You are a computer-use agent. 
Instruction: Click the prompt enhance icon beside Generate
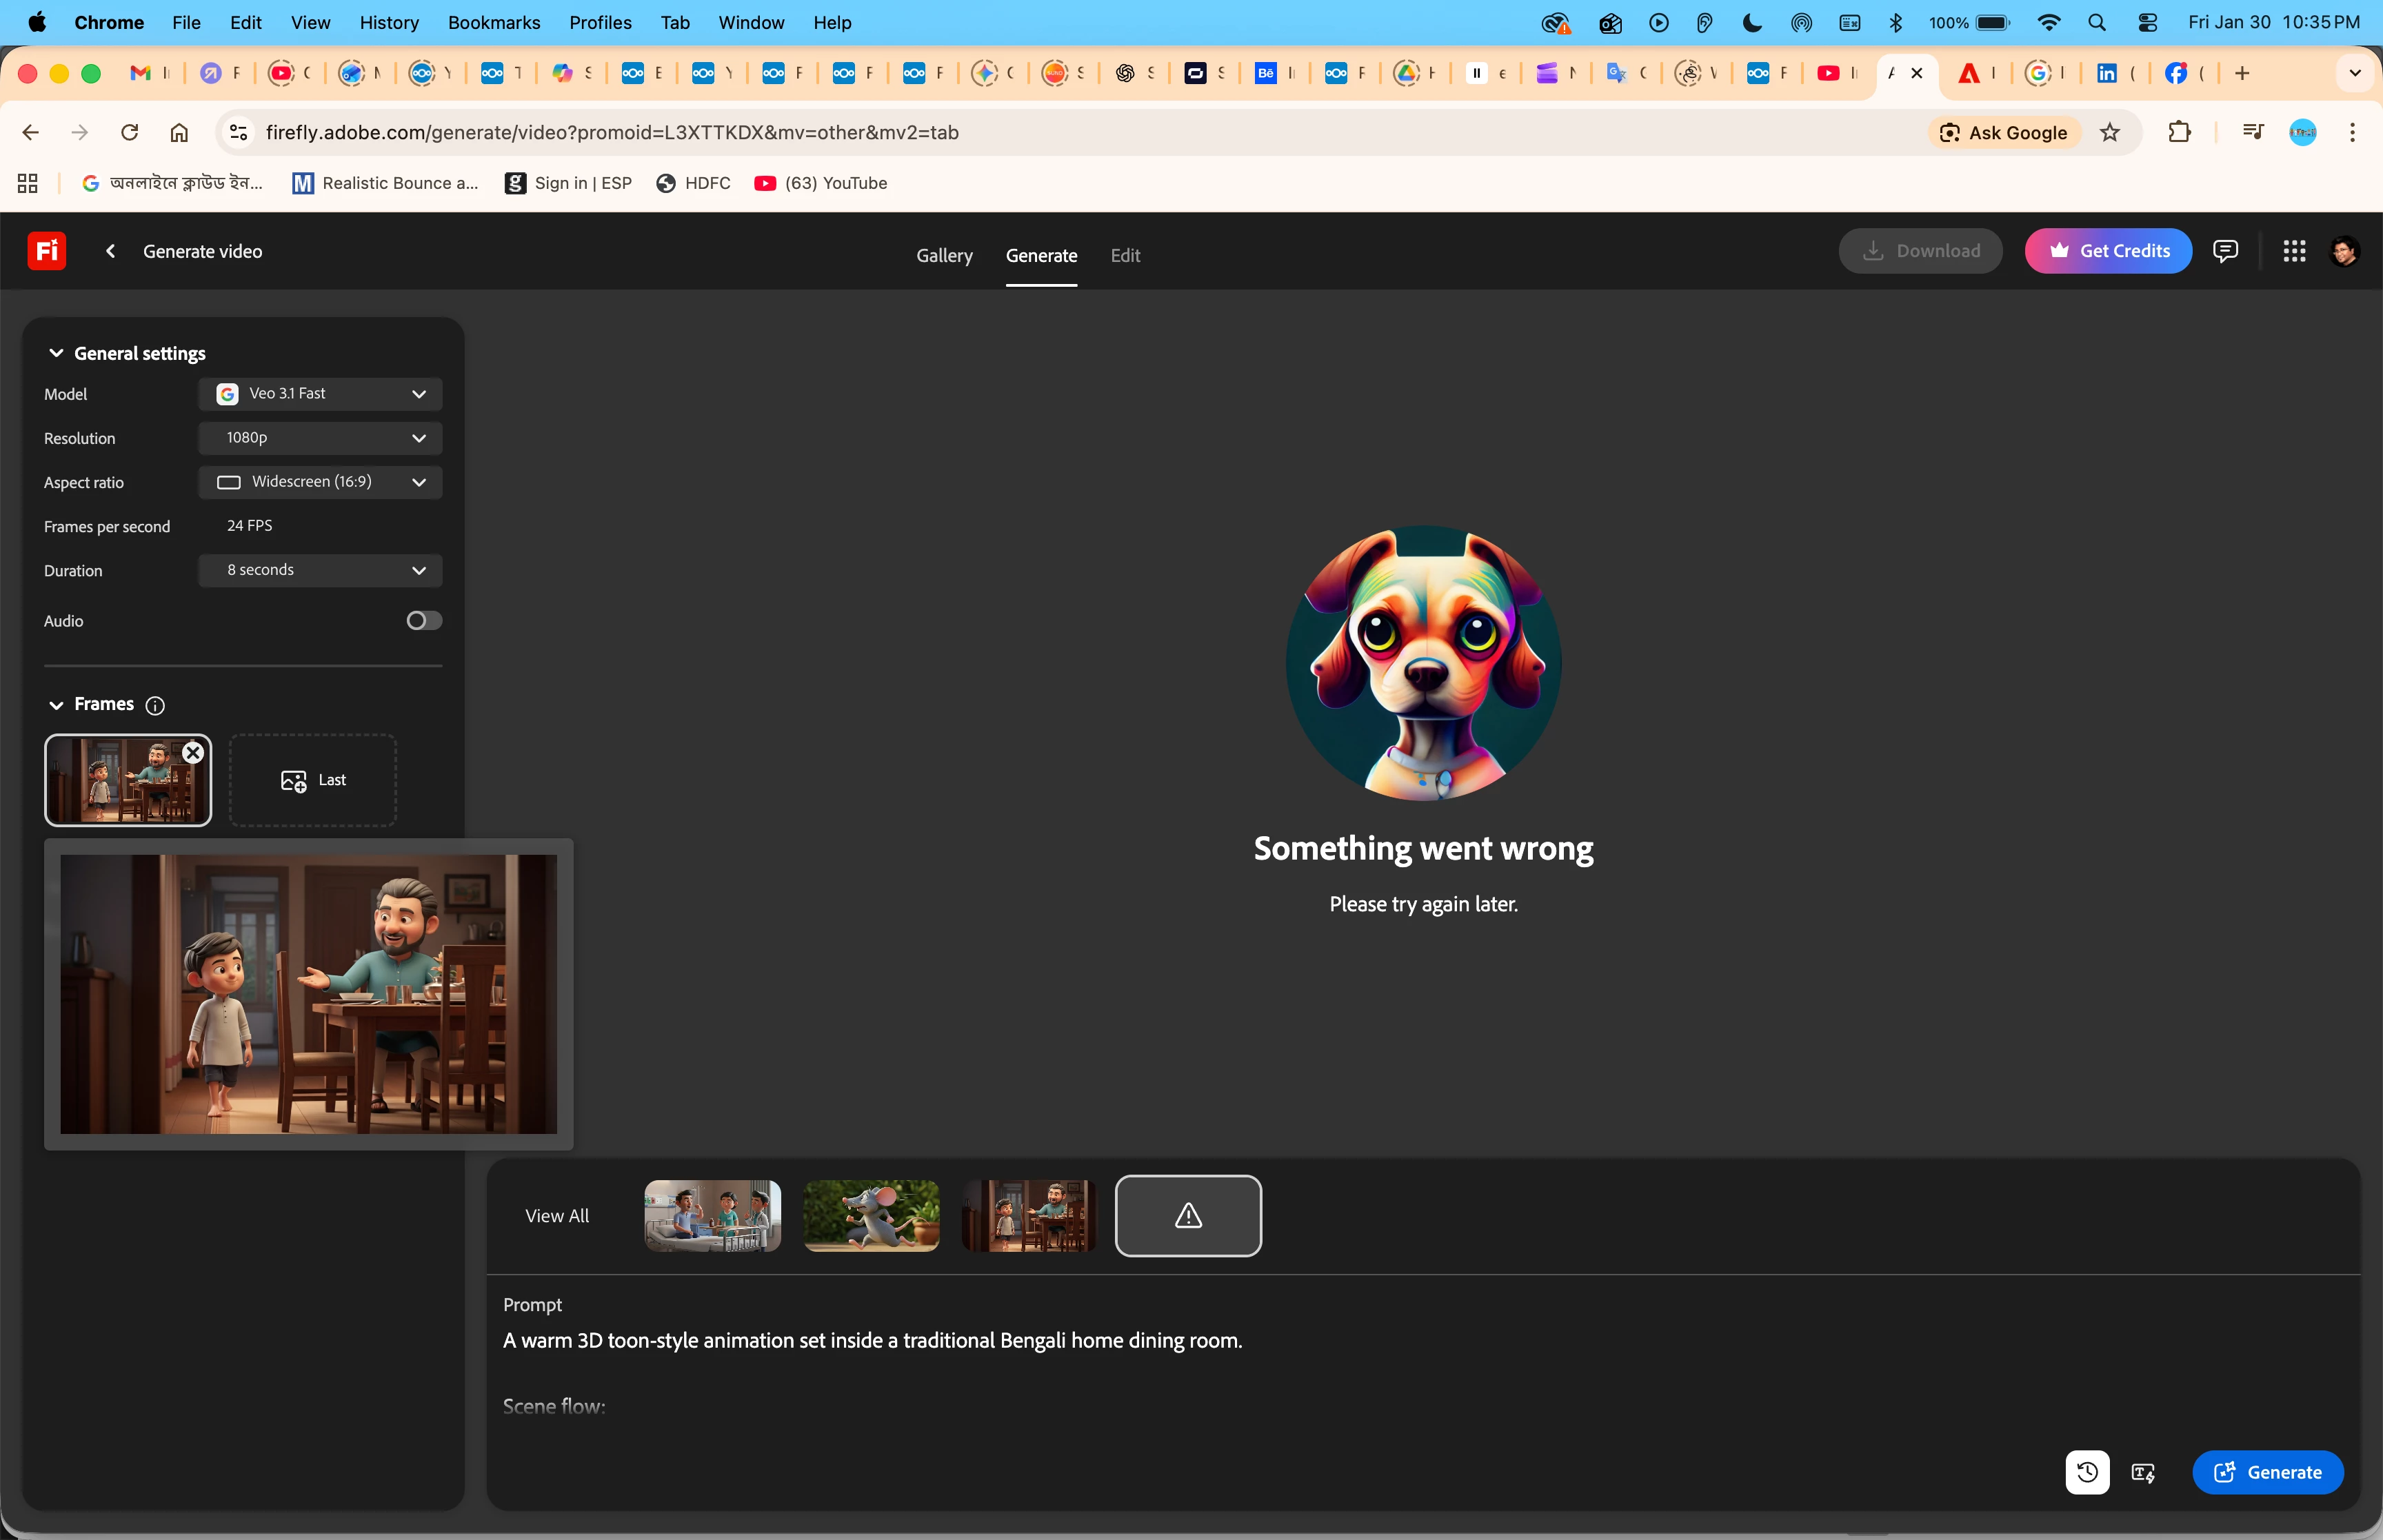(x=2143, y=1472)
